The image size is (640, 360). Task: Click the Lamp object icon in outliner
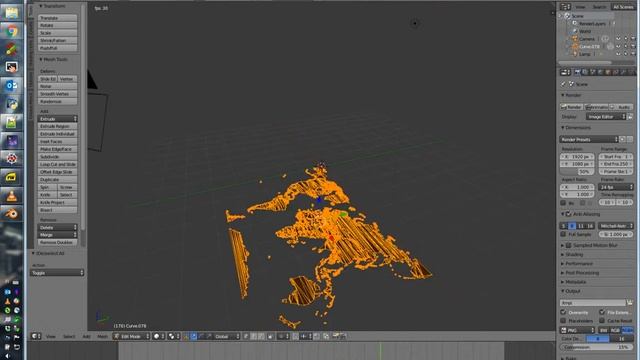(575, 54)
